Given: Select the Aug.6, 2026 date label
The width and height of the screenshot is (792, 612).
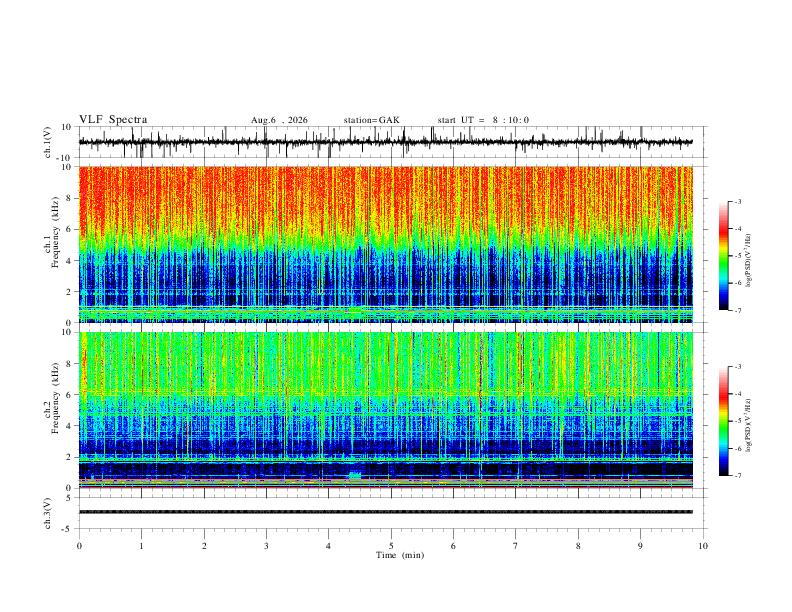Looking at the screenshot, I should (279, 120).
